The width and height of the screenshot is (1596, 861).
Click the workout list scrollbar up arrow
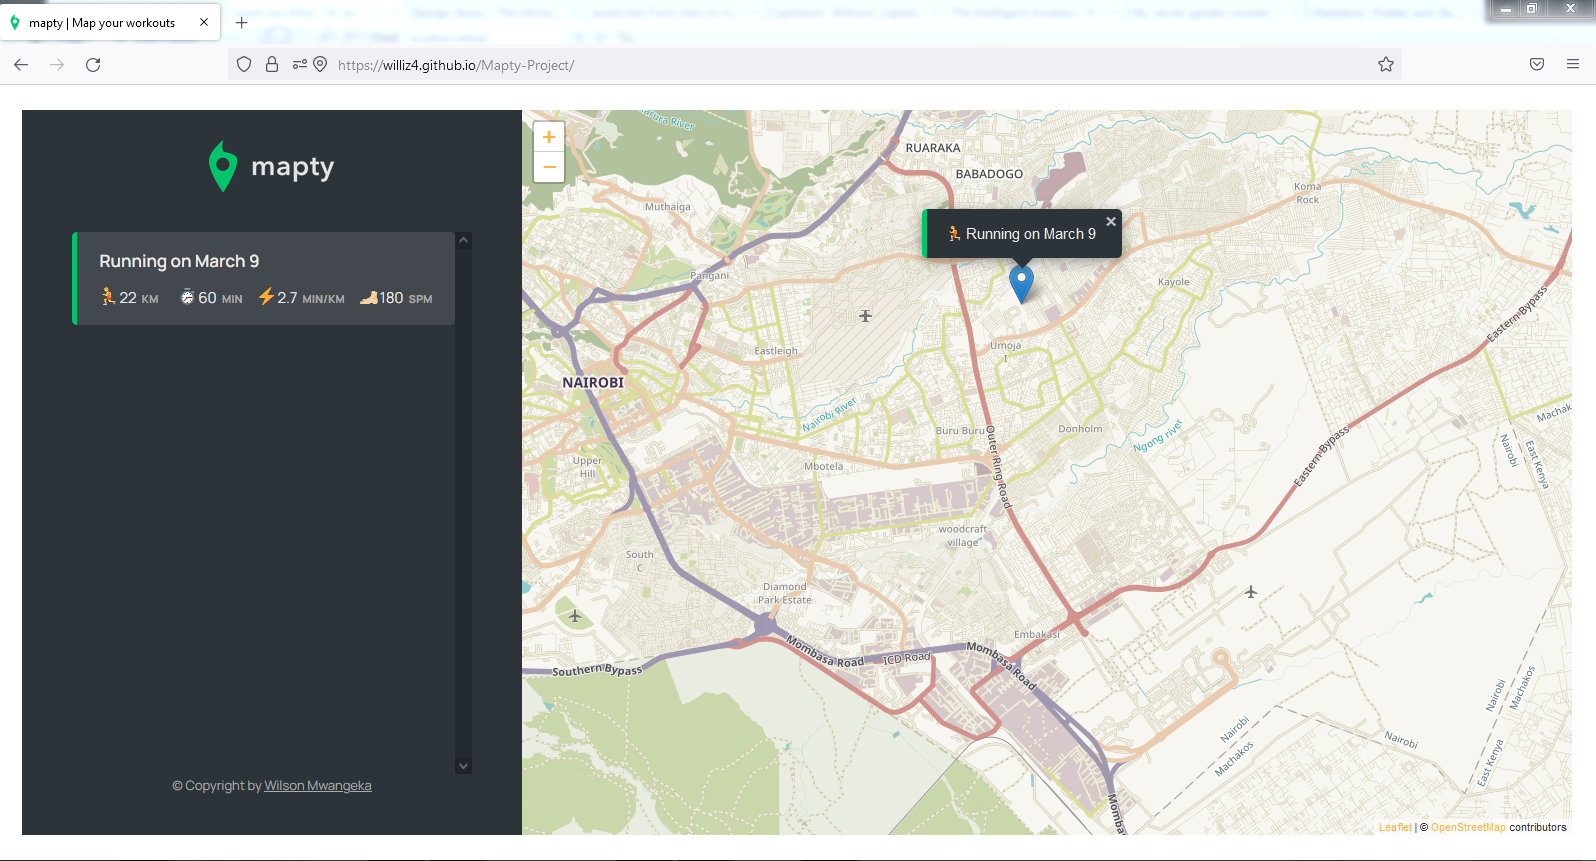coord(463,240)
